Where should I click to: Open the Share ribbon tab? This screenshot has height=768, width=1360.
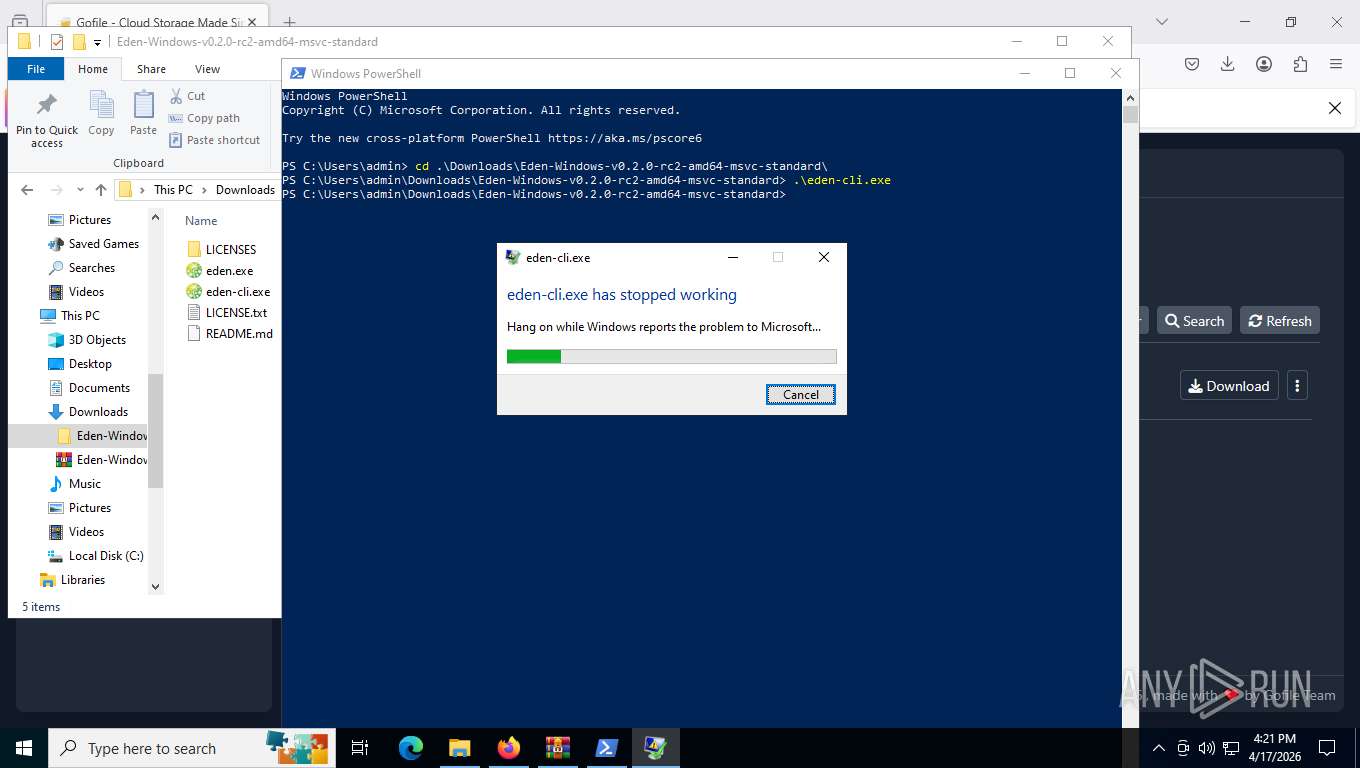click(151, 69)
